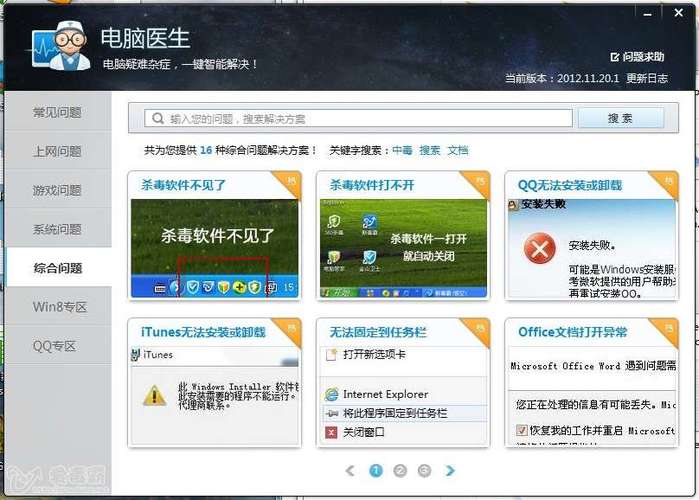This screenshot has width=699, height=500.
Task: Go to next page with right arrow
Action: click(x=450, y=470)
